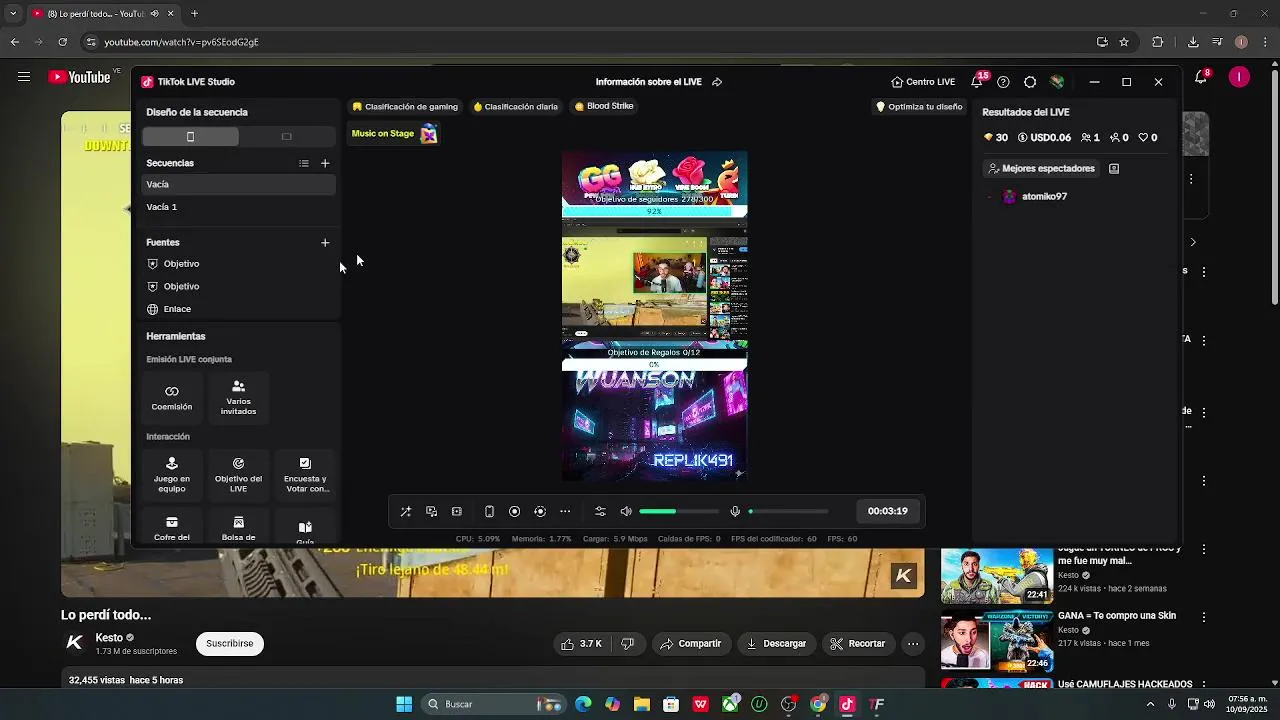Viewport: 1280px width, 720px height.
Task: Open the Coemisión tool
Action: 172,398
